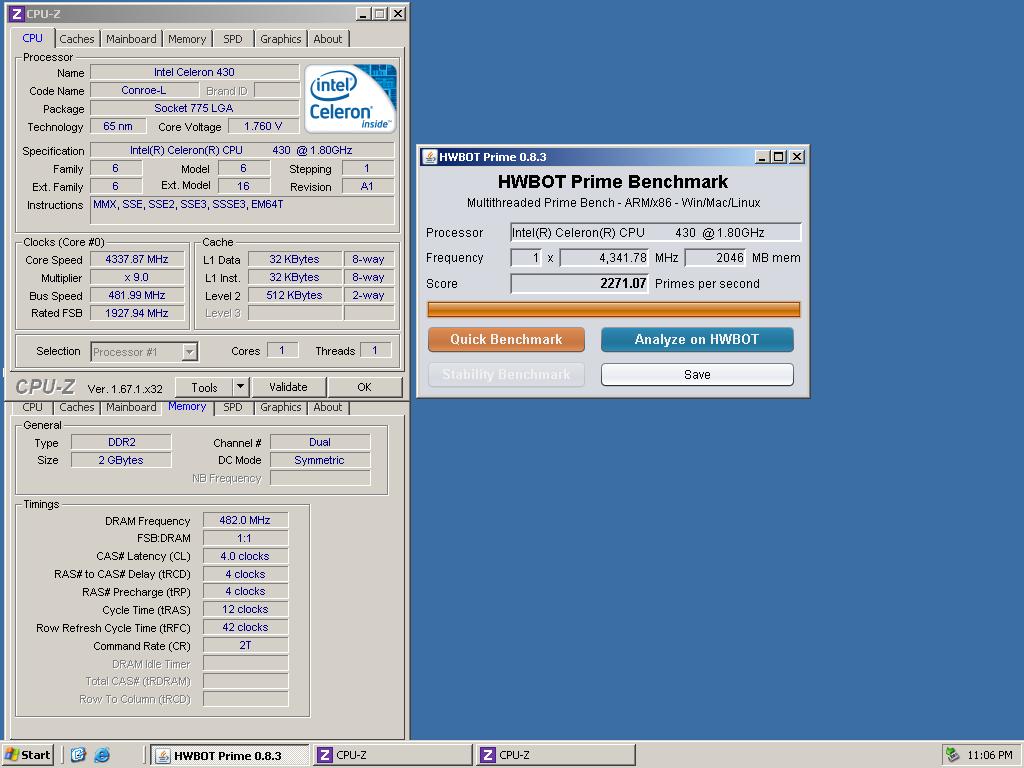Select Mainboard tab in lower CPU-Z window
Viewport: 1024px width, 768px height.
pos(131,408)
